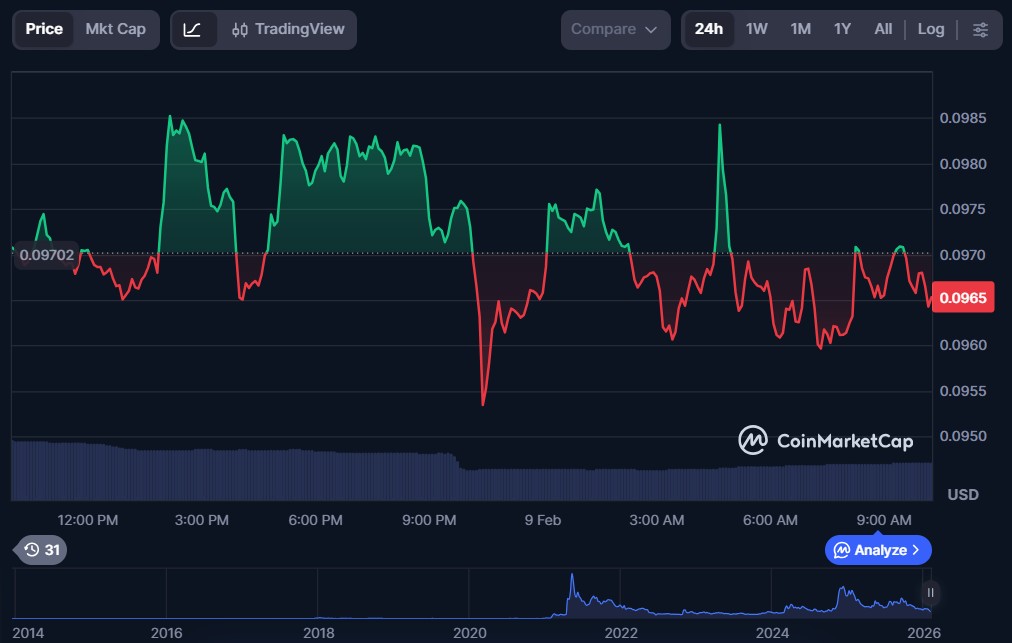
Task: Open chart settings sliders icon
Action: [x=980, y=29]
